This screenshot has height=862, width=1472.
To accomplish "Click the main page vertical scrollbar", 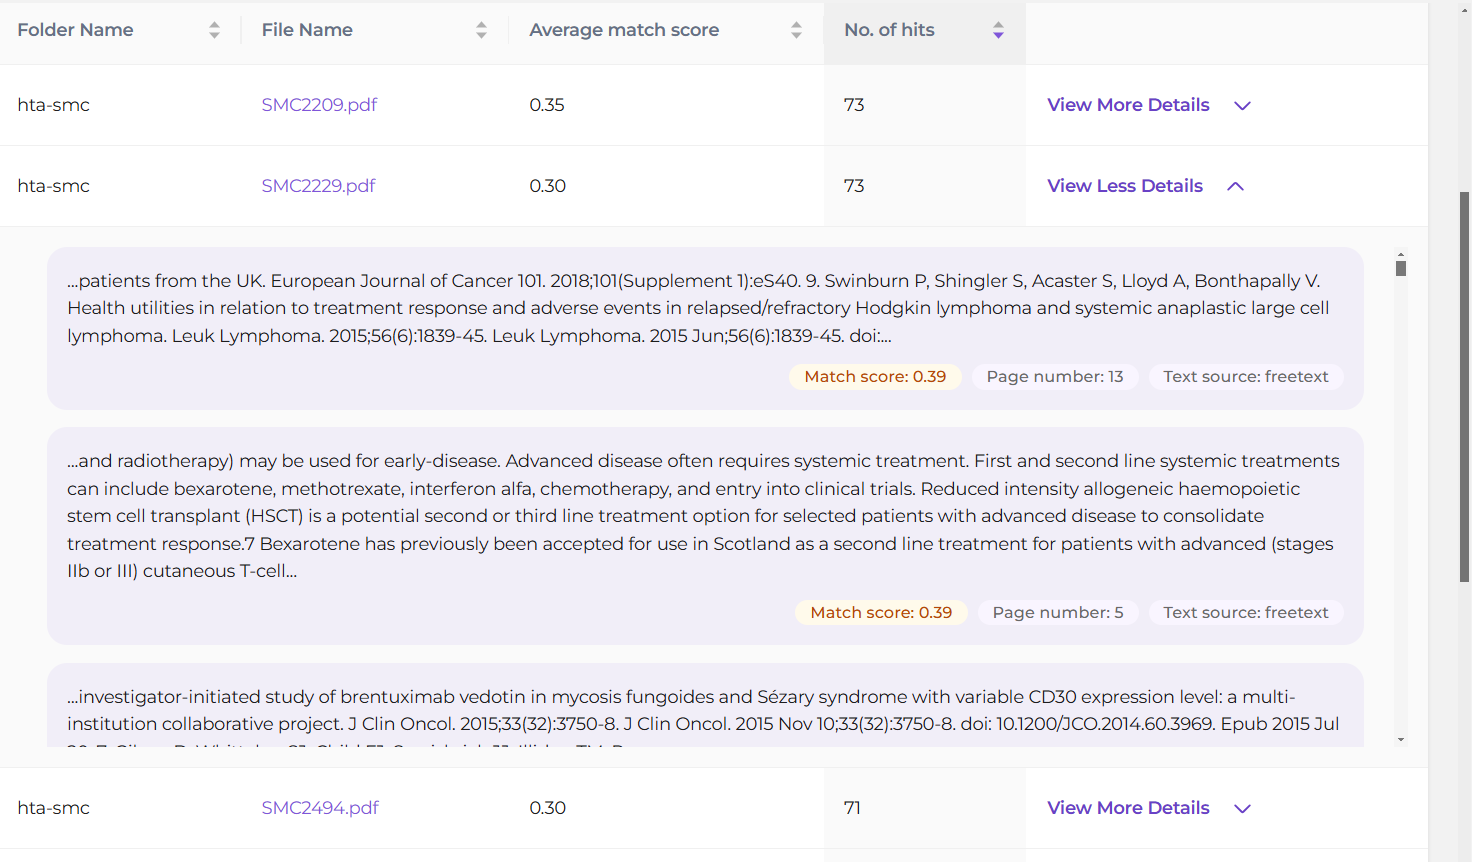I will pos(1464,385).
